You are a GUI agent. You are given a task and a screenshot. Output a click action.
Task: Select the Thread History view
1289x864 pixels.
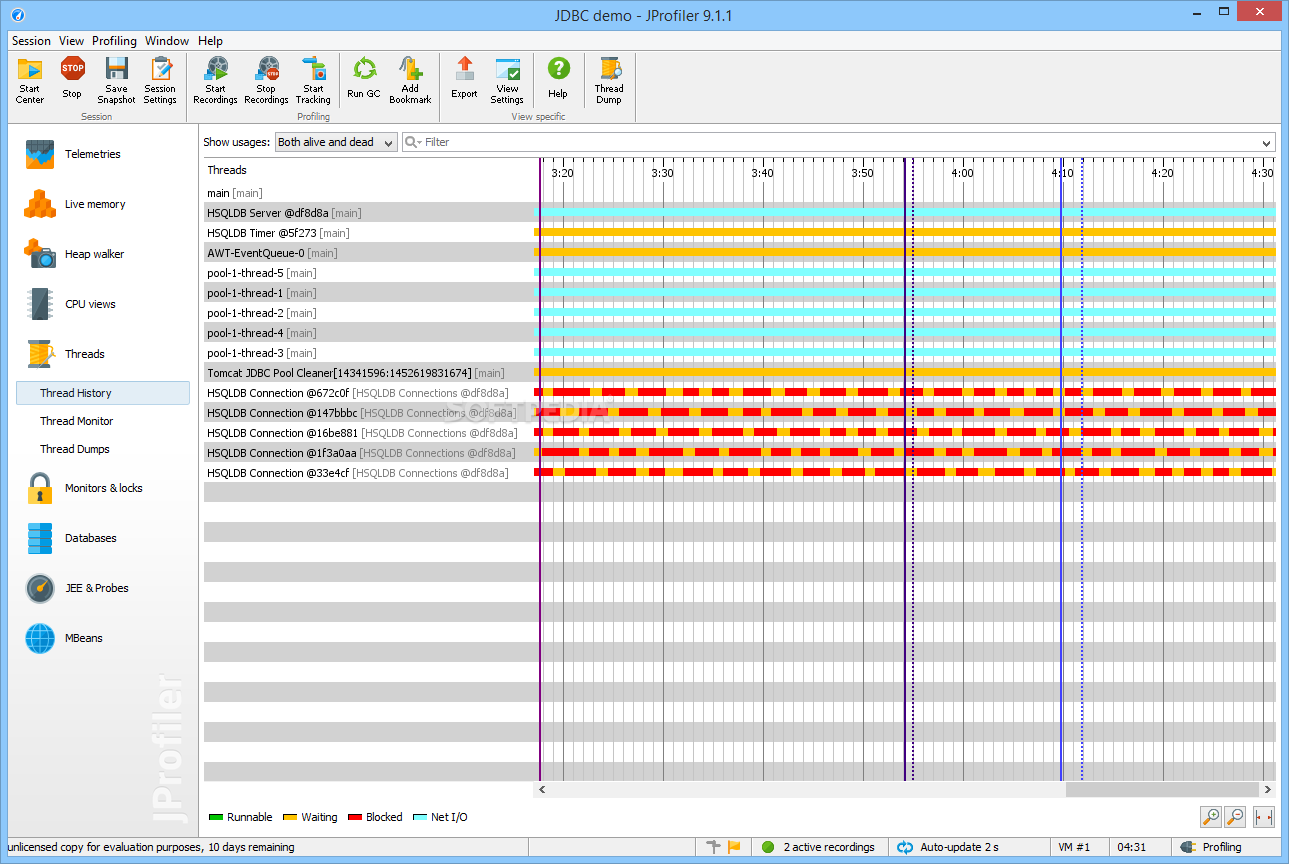click(103, 393)
